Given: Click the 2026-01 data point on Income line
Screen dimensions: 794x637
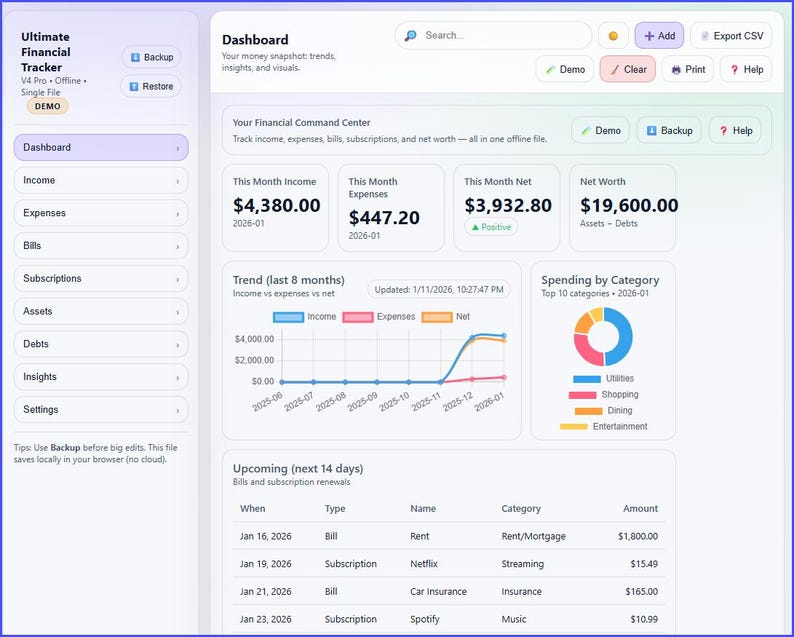Looking at the screenshot, I should [x=504, y=336].
